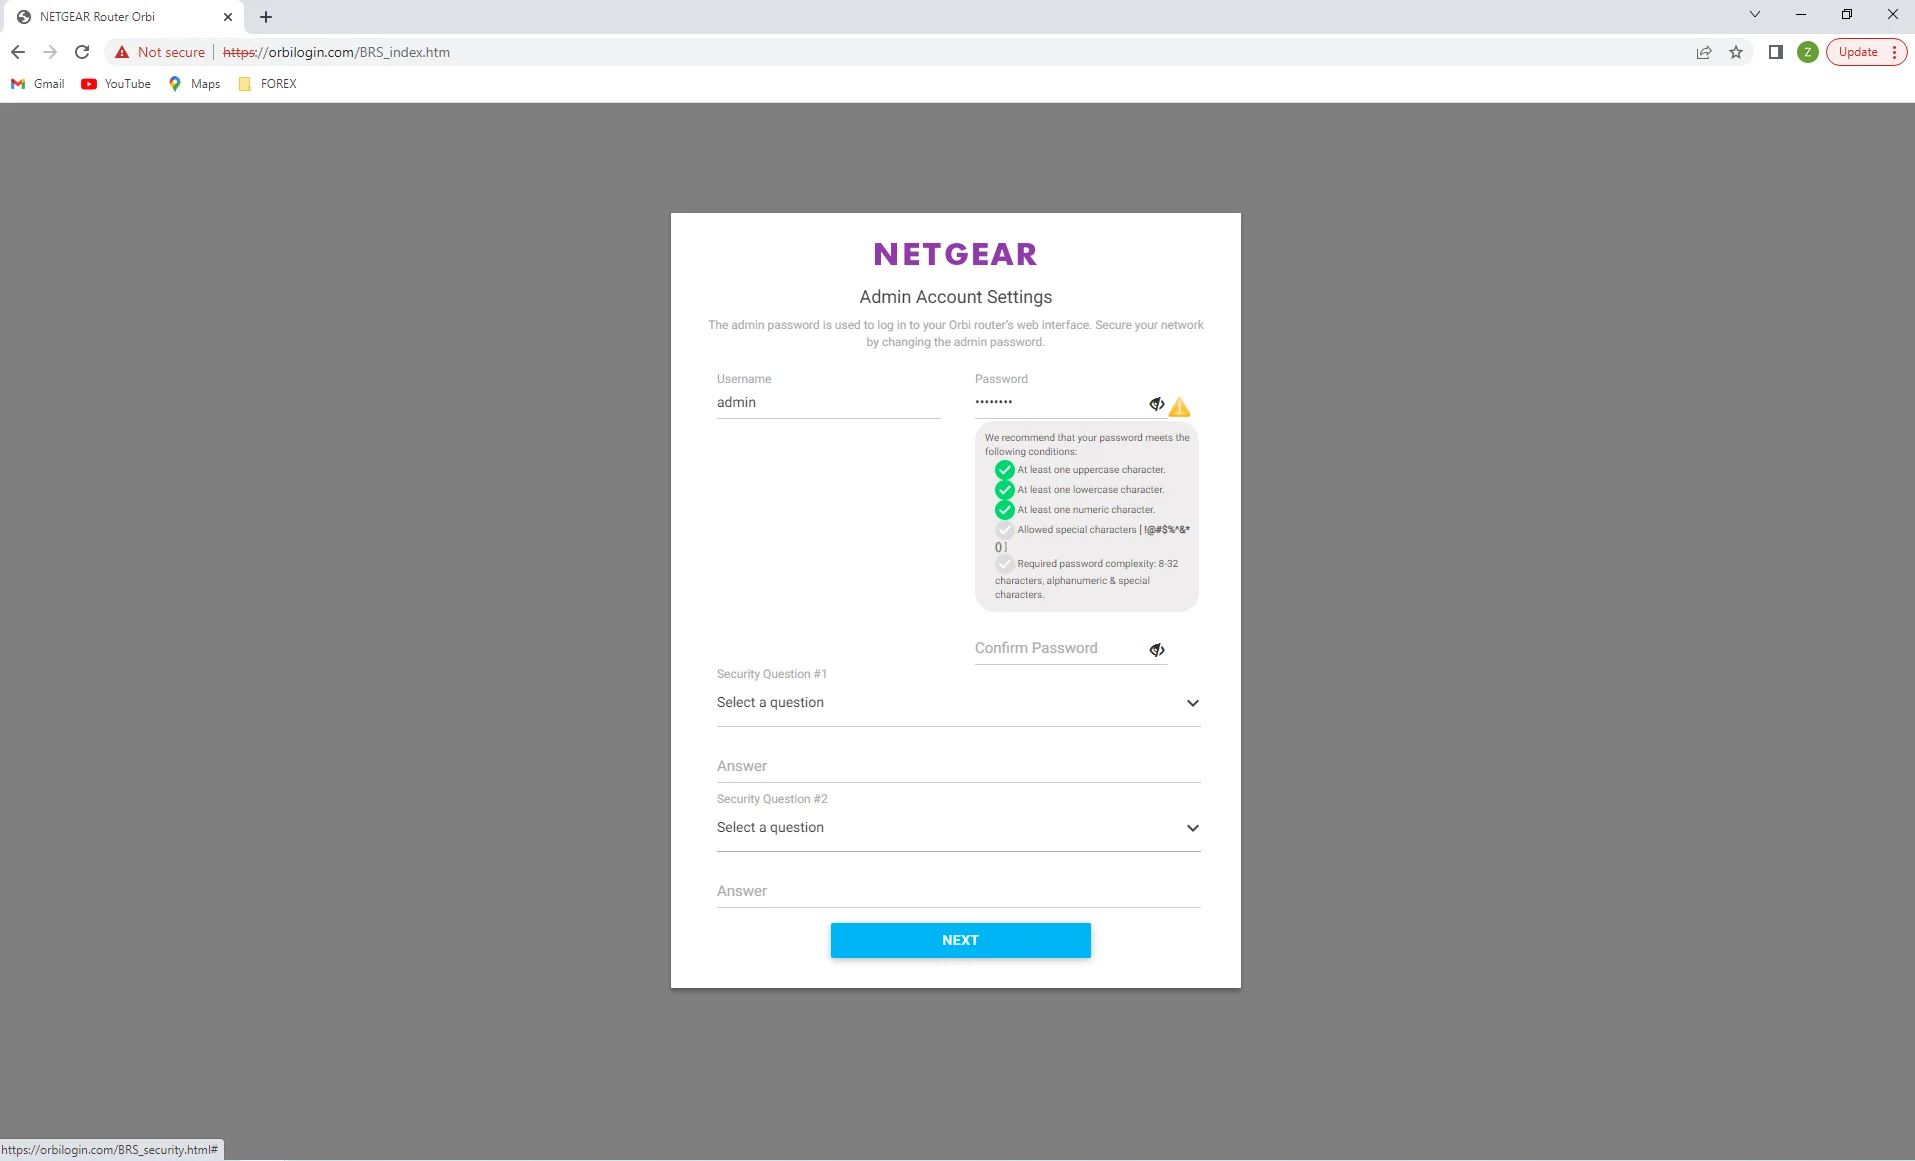Click the green profile avatar icon
This screenshot has height=1161, width=1915.
click(x=1807, y=52)
